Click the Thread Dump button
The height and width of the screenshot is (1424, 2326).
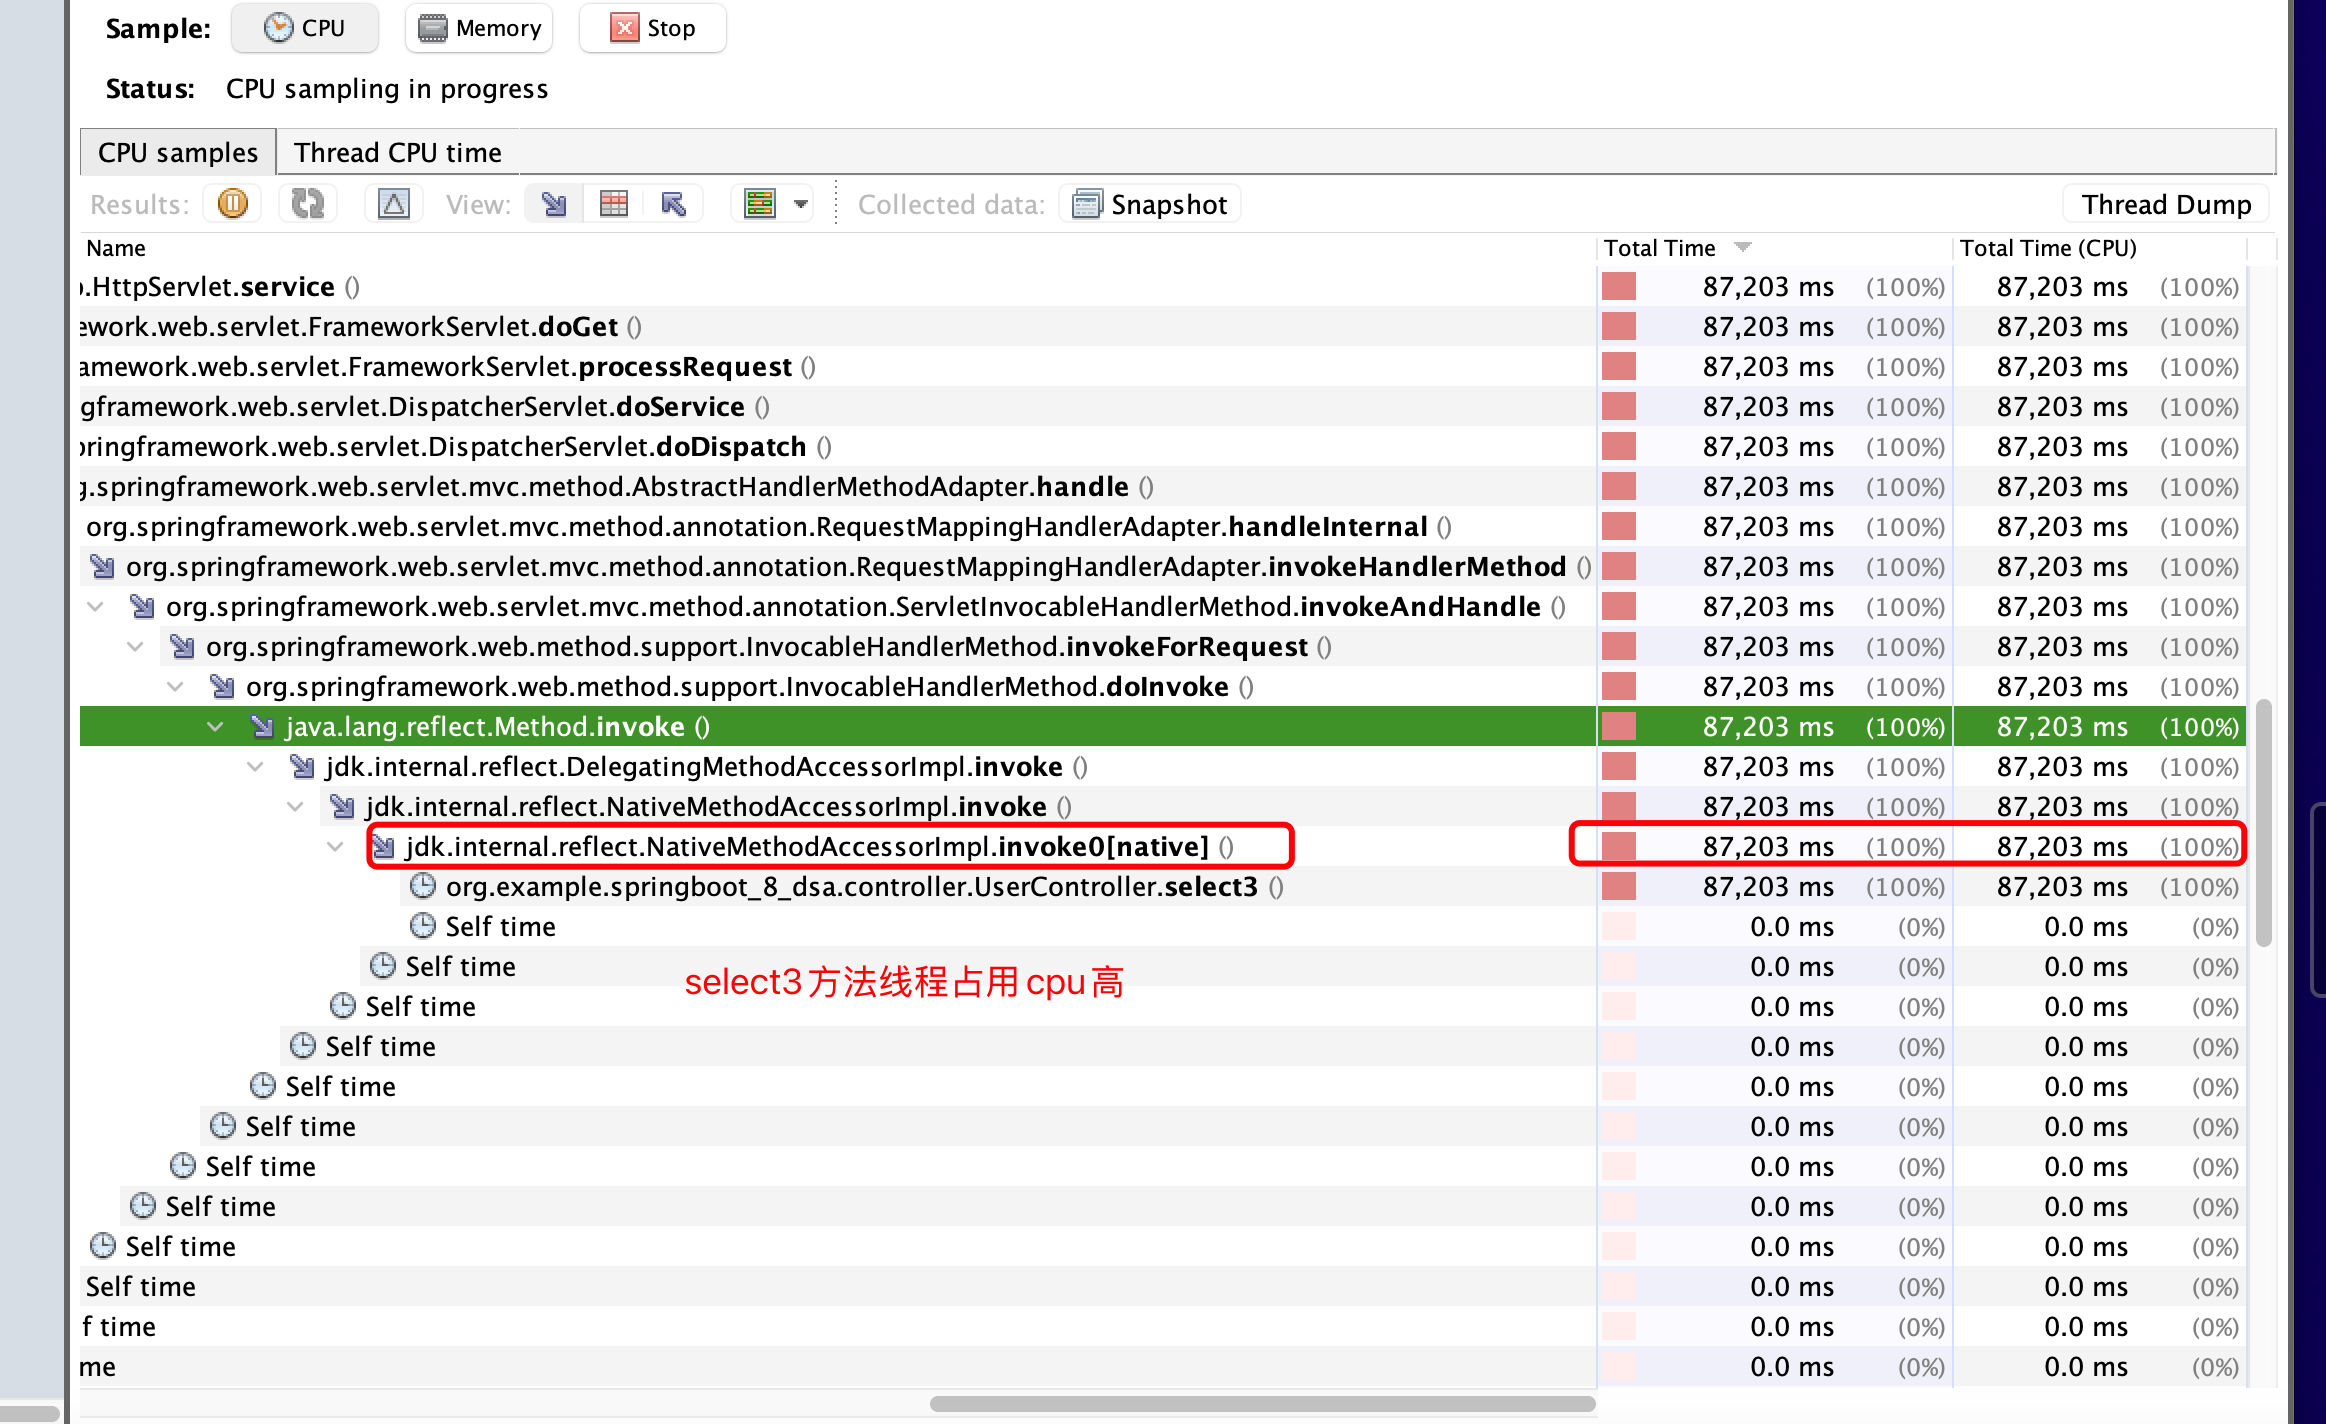click(x=2165, y=204)
